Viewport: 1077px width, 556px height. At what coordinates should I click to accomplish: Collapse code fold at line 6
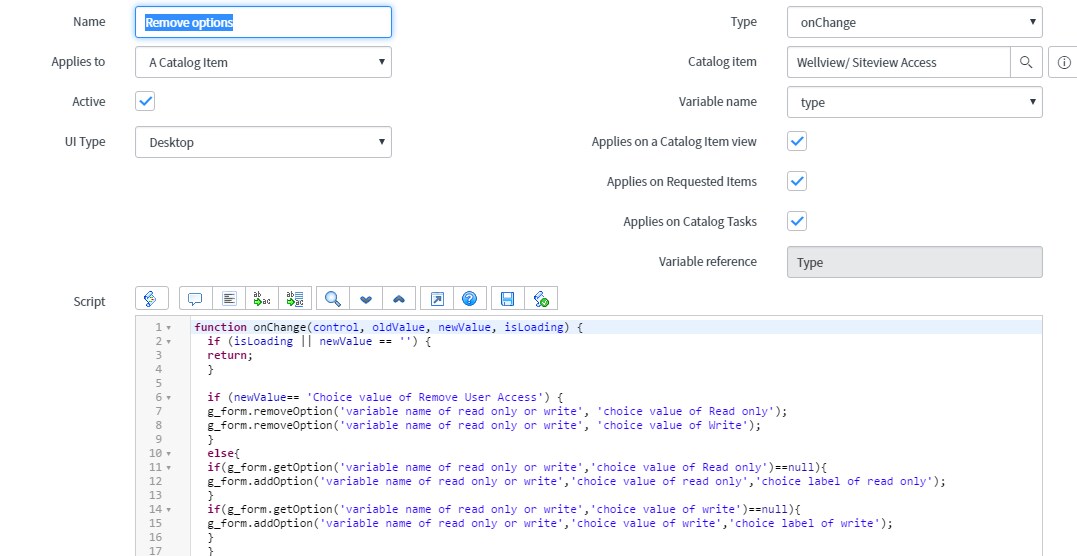(169, 397)
